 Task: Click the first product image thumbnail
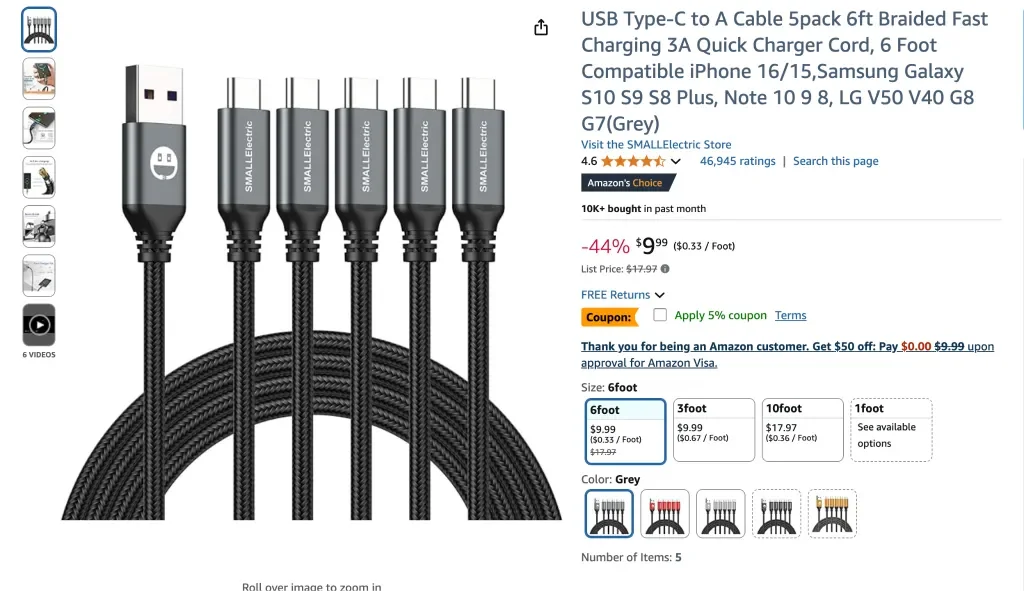[x=38, y=30]
